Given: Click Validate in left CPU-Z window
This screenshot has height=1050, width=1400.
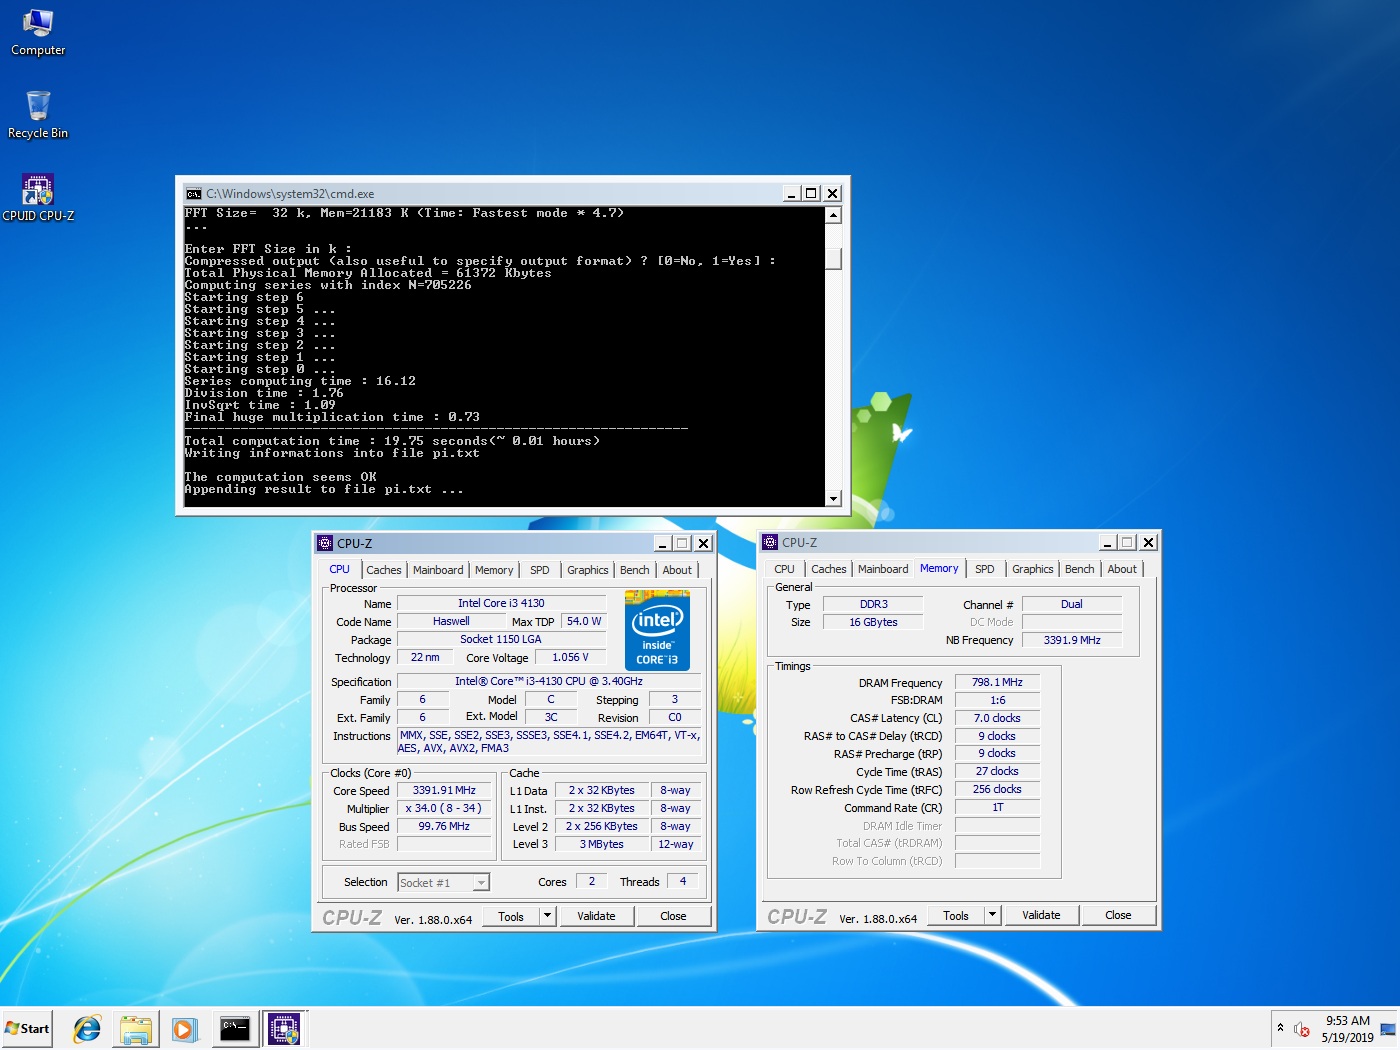Looking at the screenshot, I should click(596, 916).
